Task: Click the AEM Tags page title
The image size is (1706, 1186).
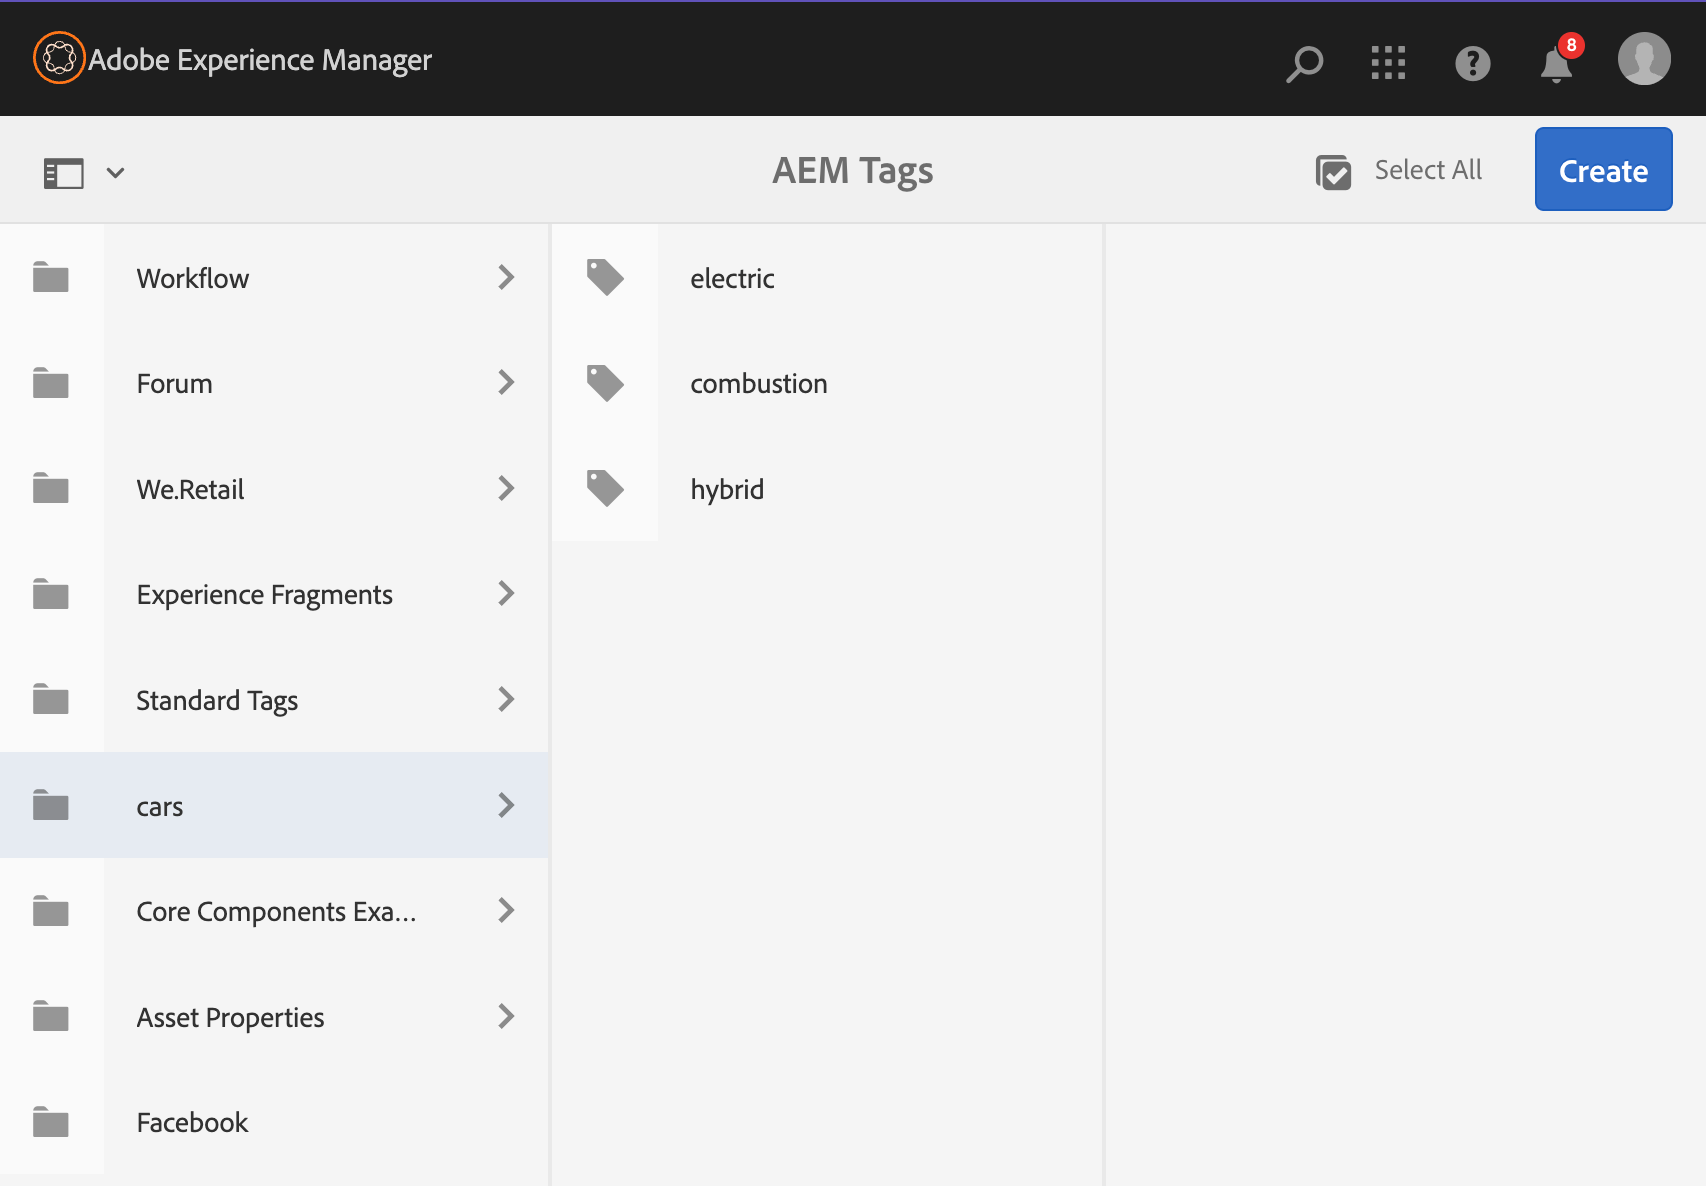Action: point(853,171)
